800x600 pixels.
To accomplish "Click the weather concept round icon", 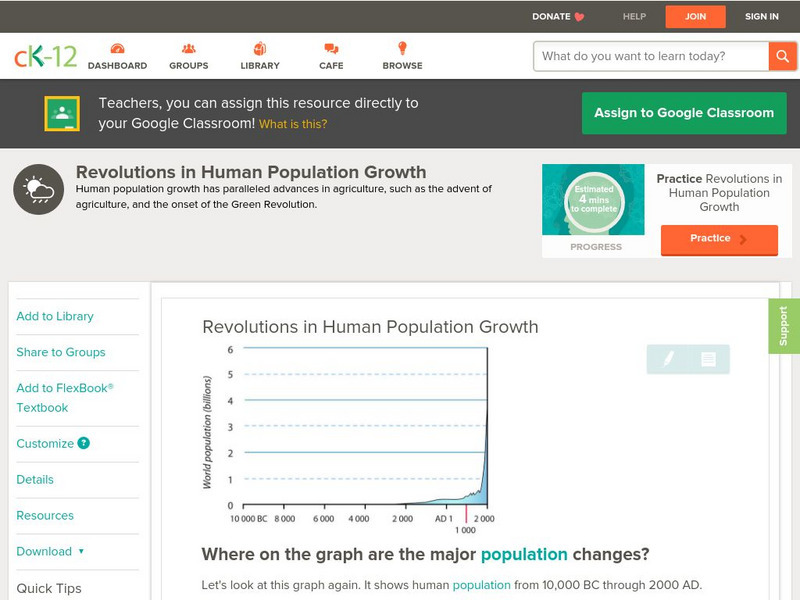I will 39,189.
